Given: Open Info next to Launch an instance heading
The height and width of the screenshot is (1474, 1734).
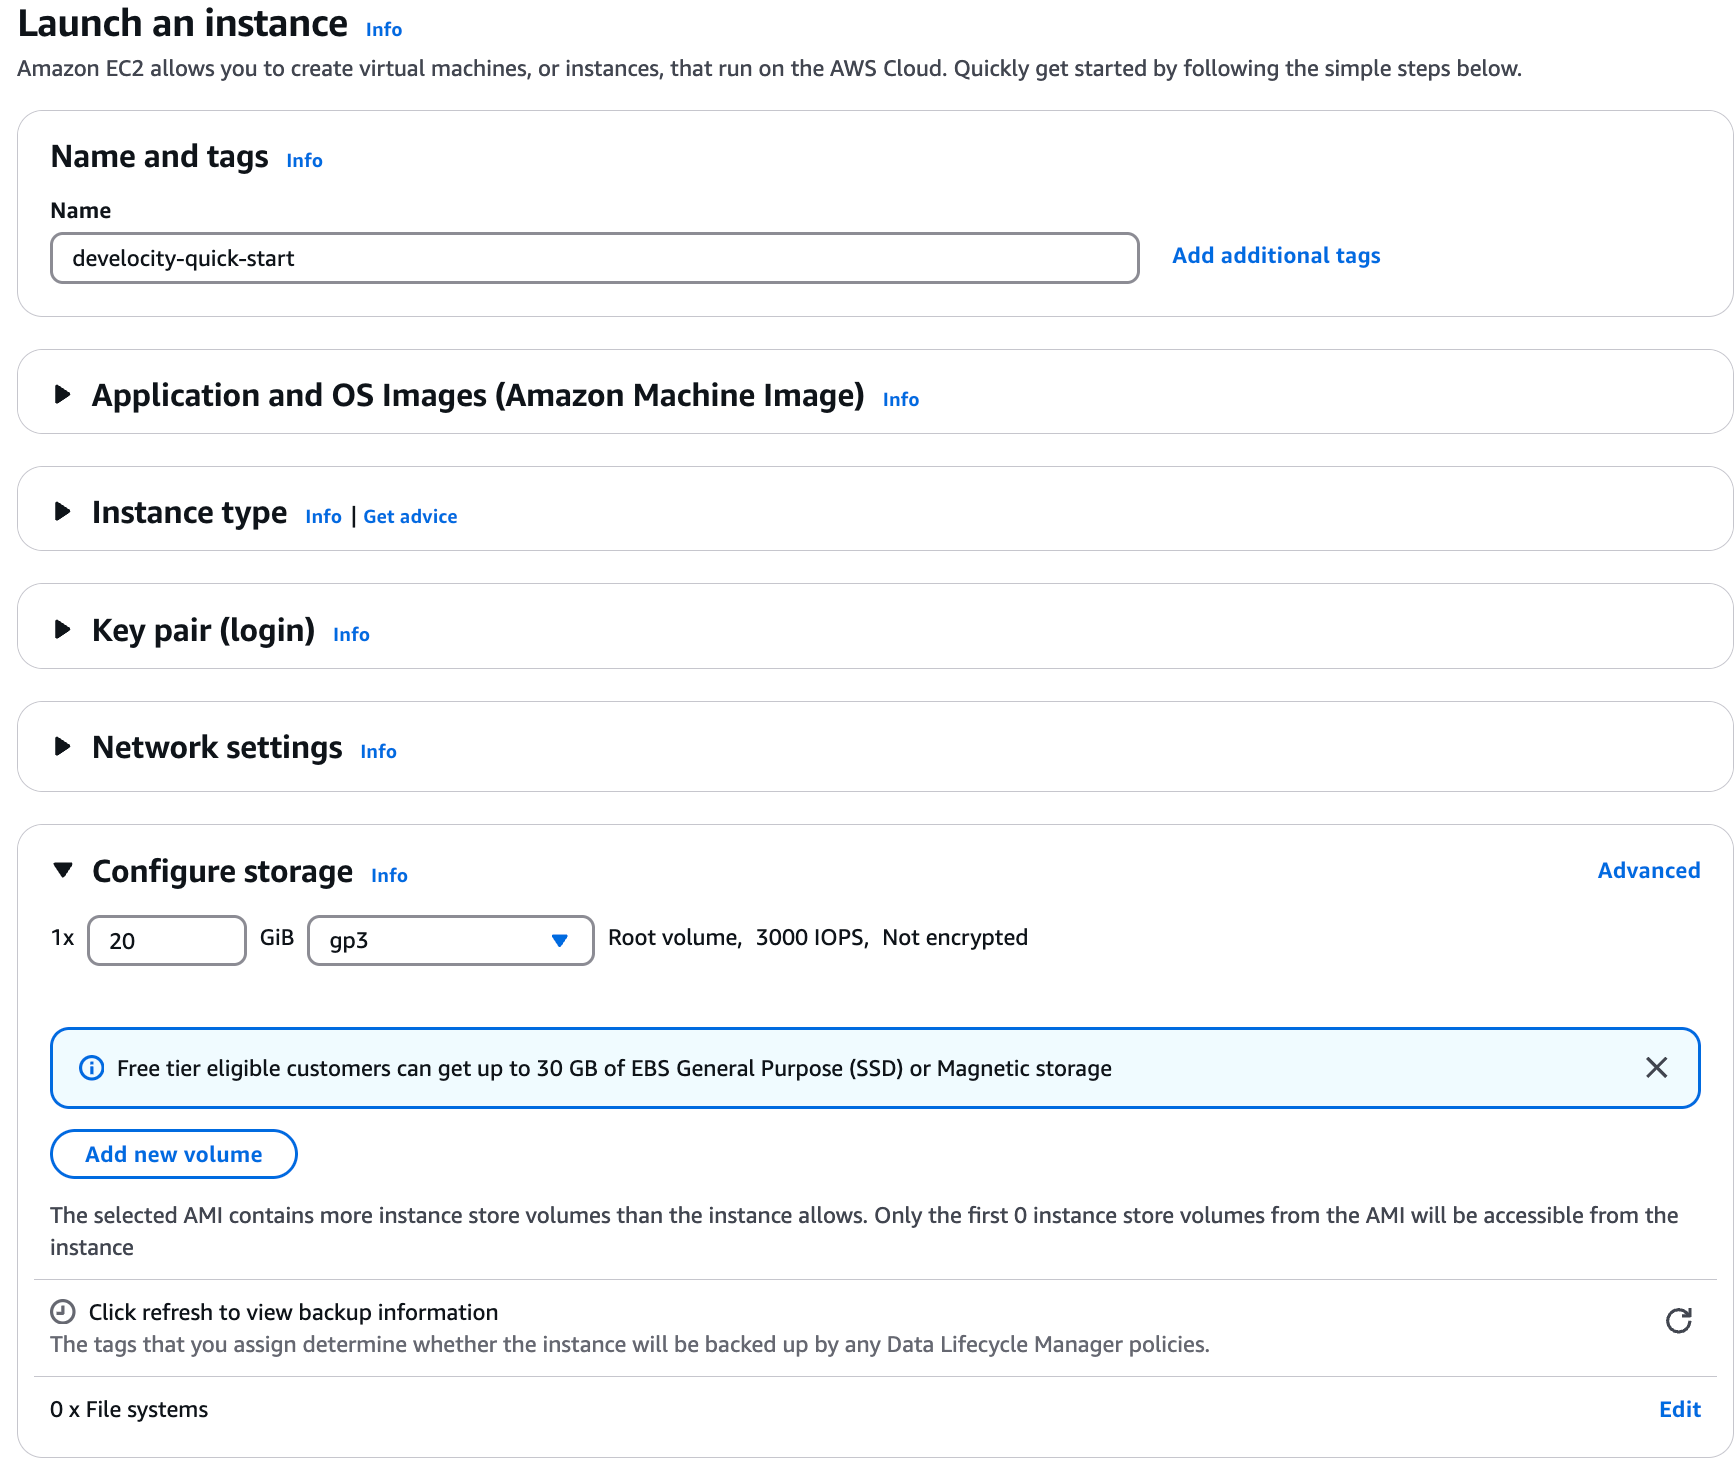Looking at the screenshot, I should point(382,29).
